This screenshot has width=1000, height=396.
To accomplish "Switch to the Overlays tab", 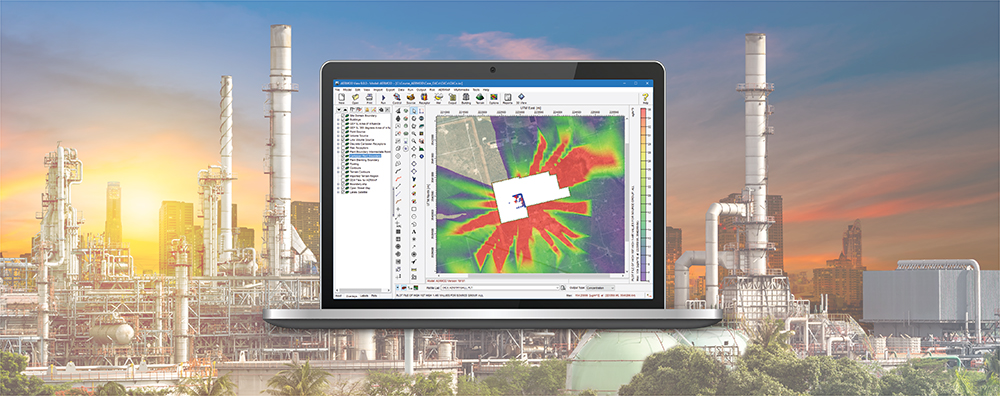I will (x=352, y=296).
